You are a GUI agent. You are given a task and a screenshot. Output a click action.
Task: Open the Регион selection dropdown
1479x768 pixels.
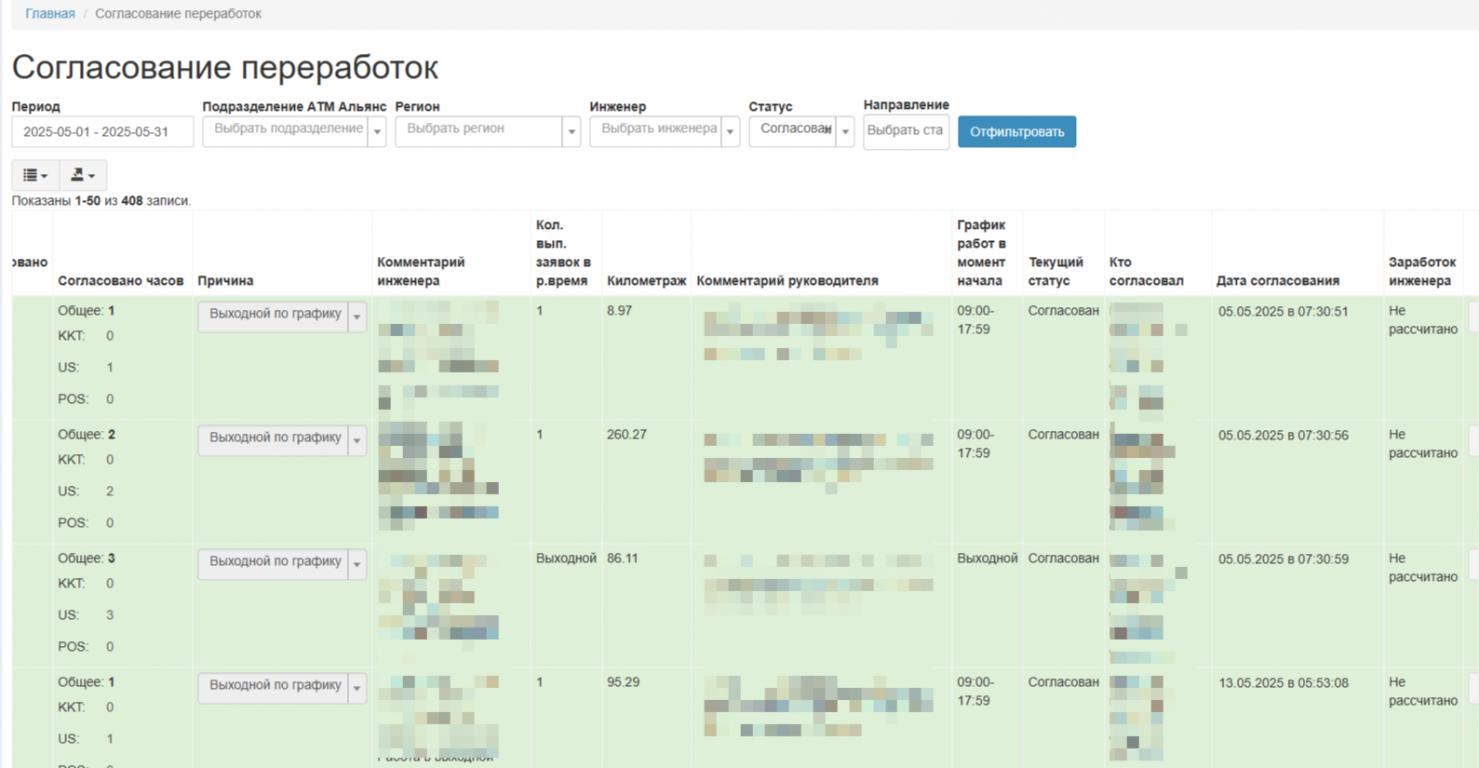tap(571, 132)
